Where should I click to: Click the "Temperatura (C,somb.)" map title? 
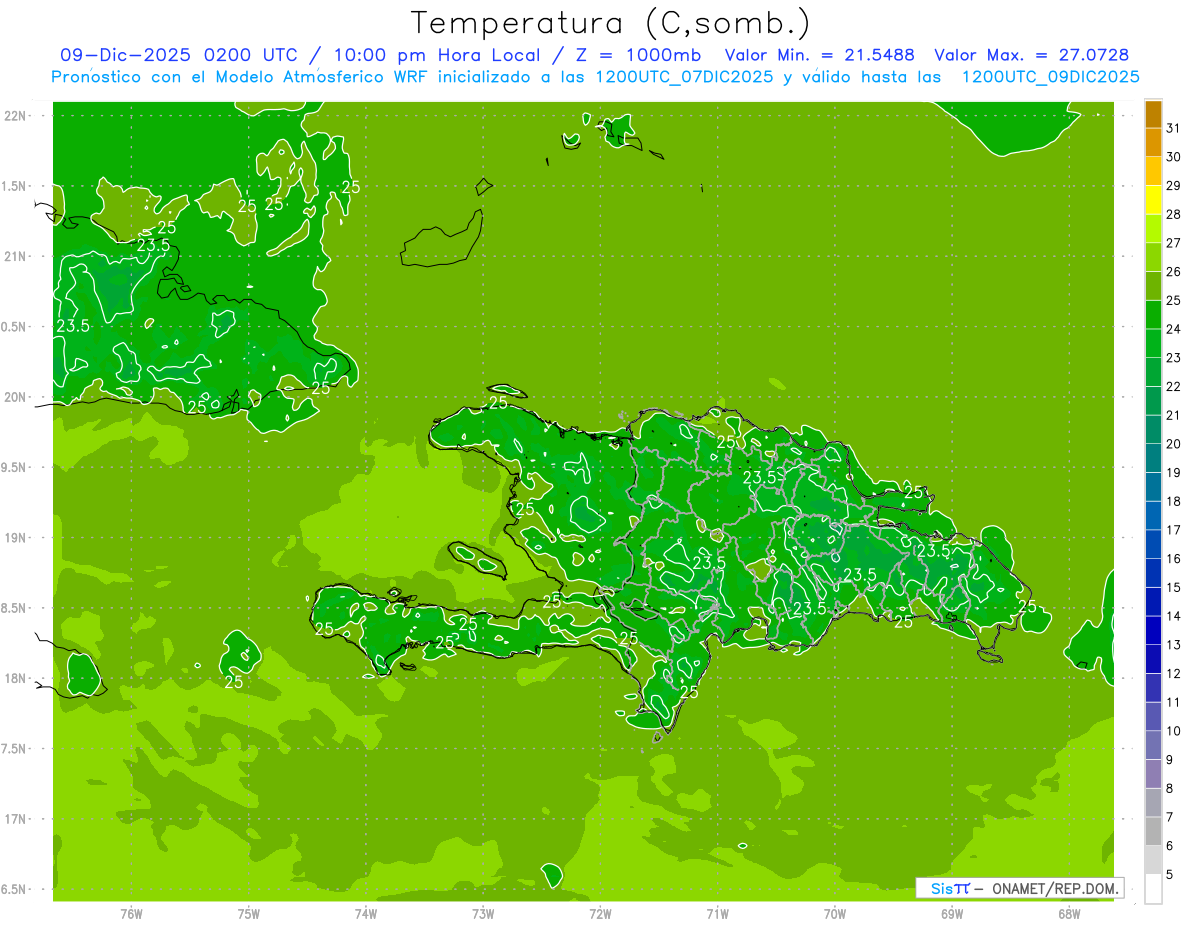click(x=610, y=23)
